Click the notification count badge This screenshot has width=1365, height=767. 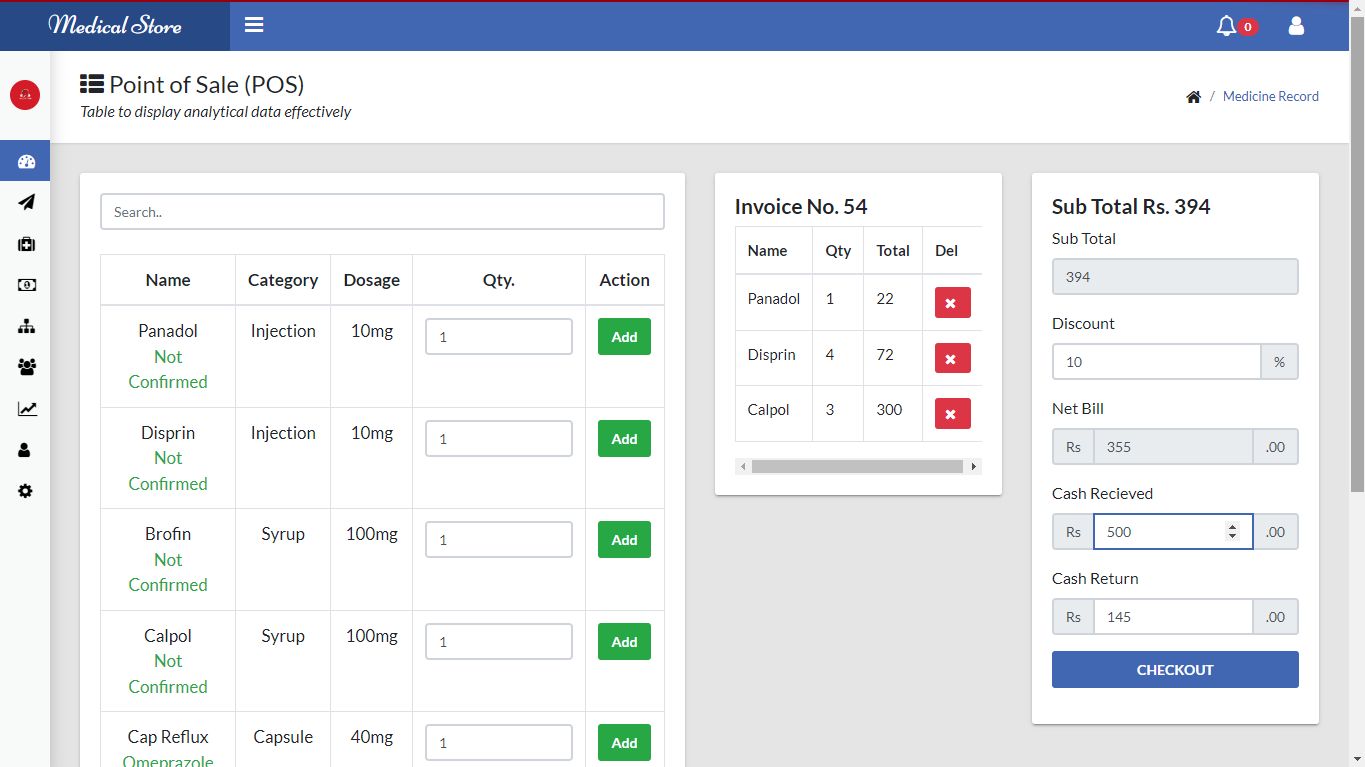1248,27
